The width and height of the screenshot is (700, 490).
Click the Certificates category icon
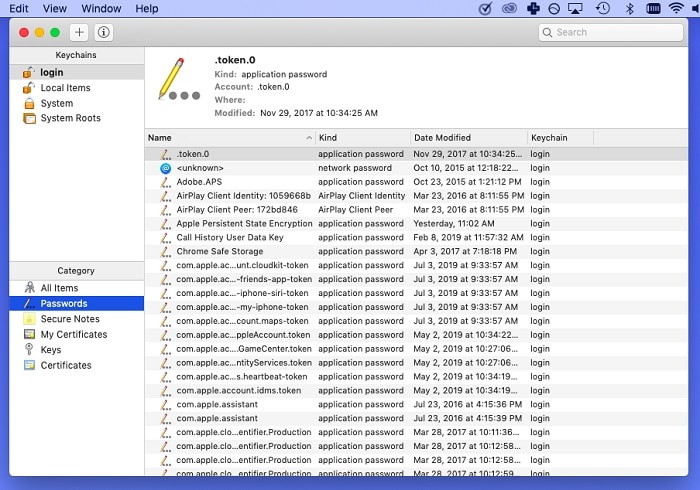click(x=29, y=365)
